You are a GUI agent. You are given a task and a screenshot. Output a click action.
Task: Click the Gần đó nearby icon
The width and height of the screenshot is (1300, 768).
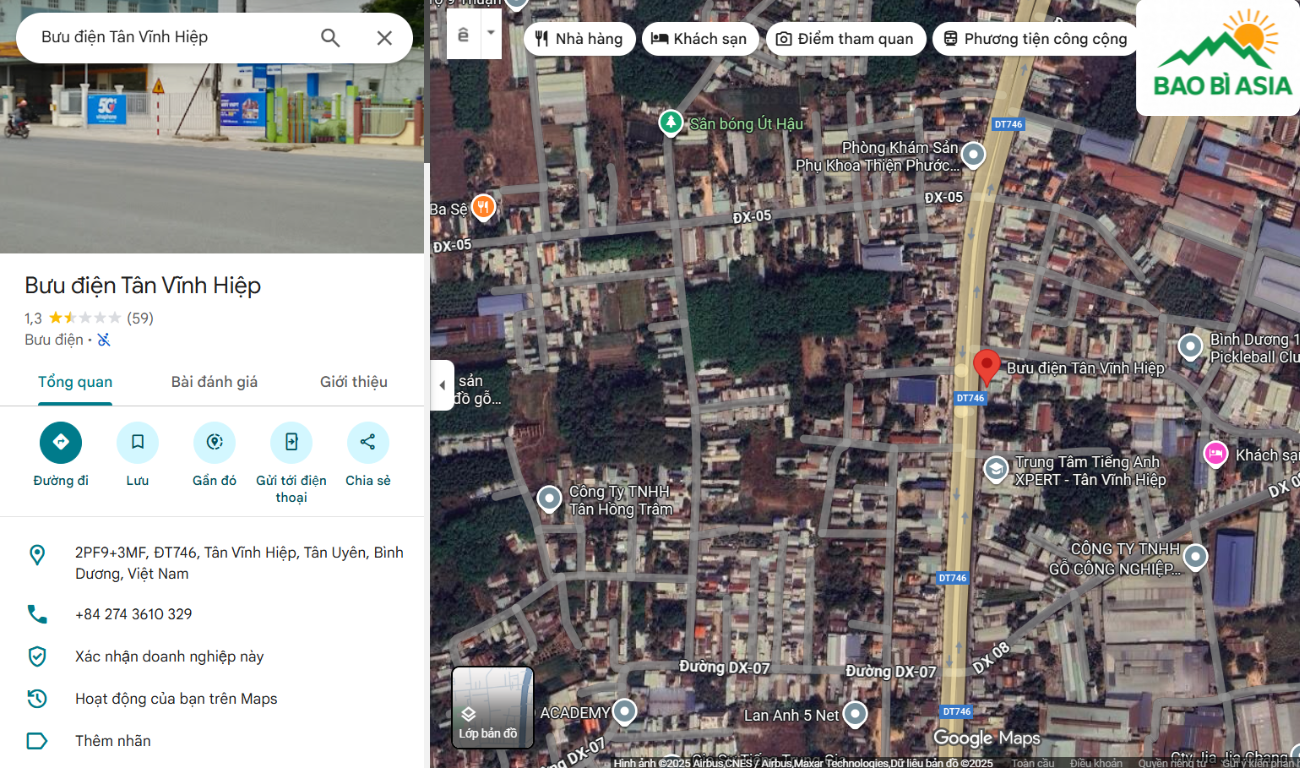214,442
